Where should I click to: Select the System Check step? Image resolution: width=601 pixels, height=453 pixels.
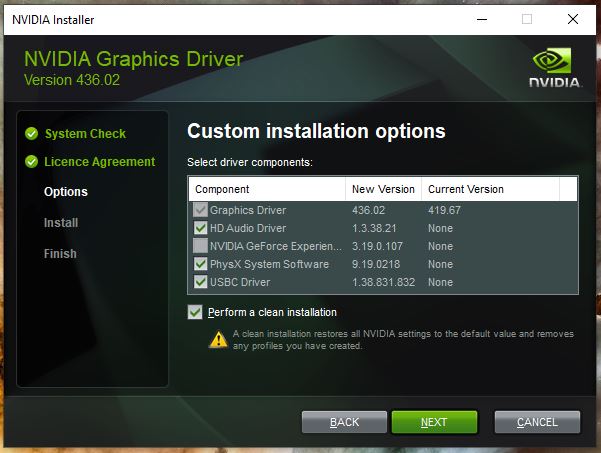85,134
